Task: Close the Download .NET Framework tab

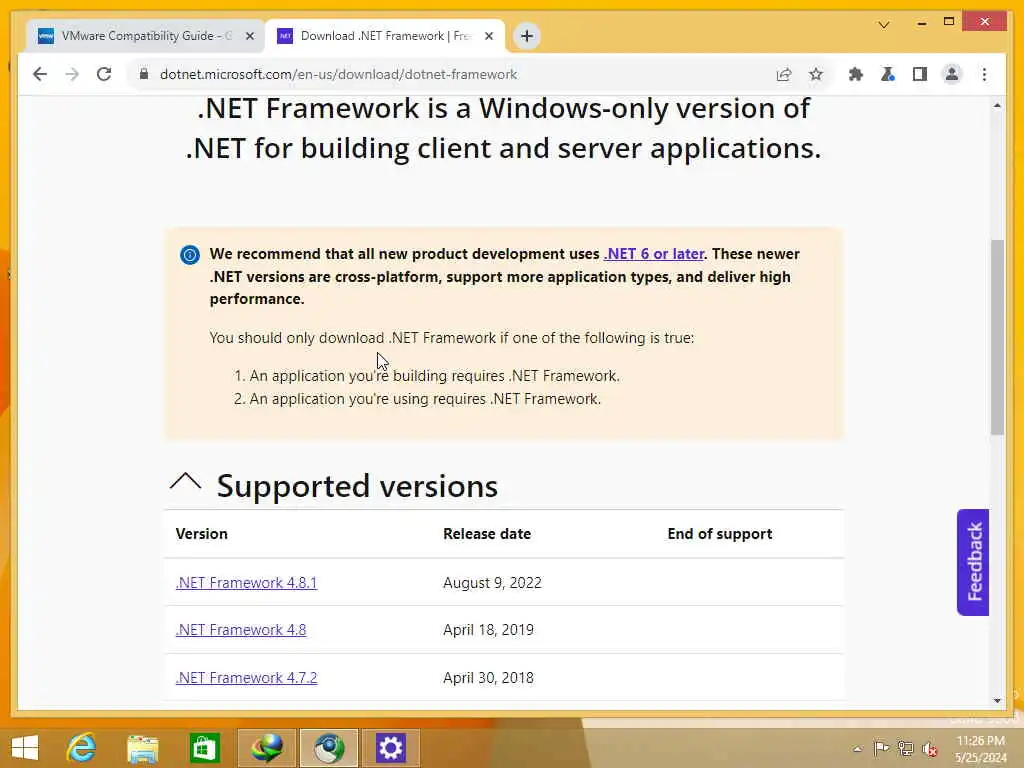Action: (488, 37)
